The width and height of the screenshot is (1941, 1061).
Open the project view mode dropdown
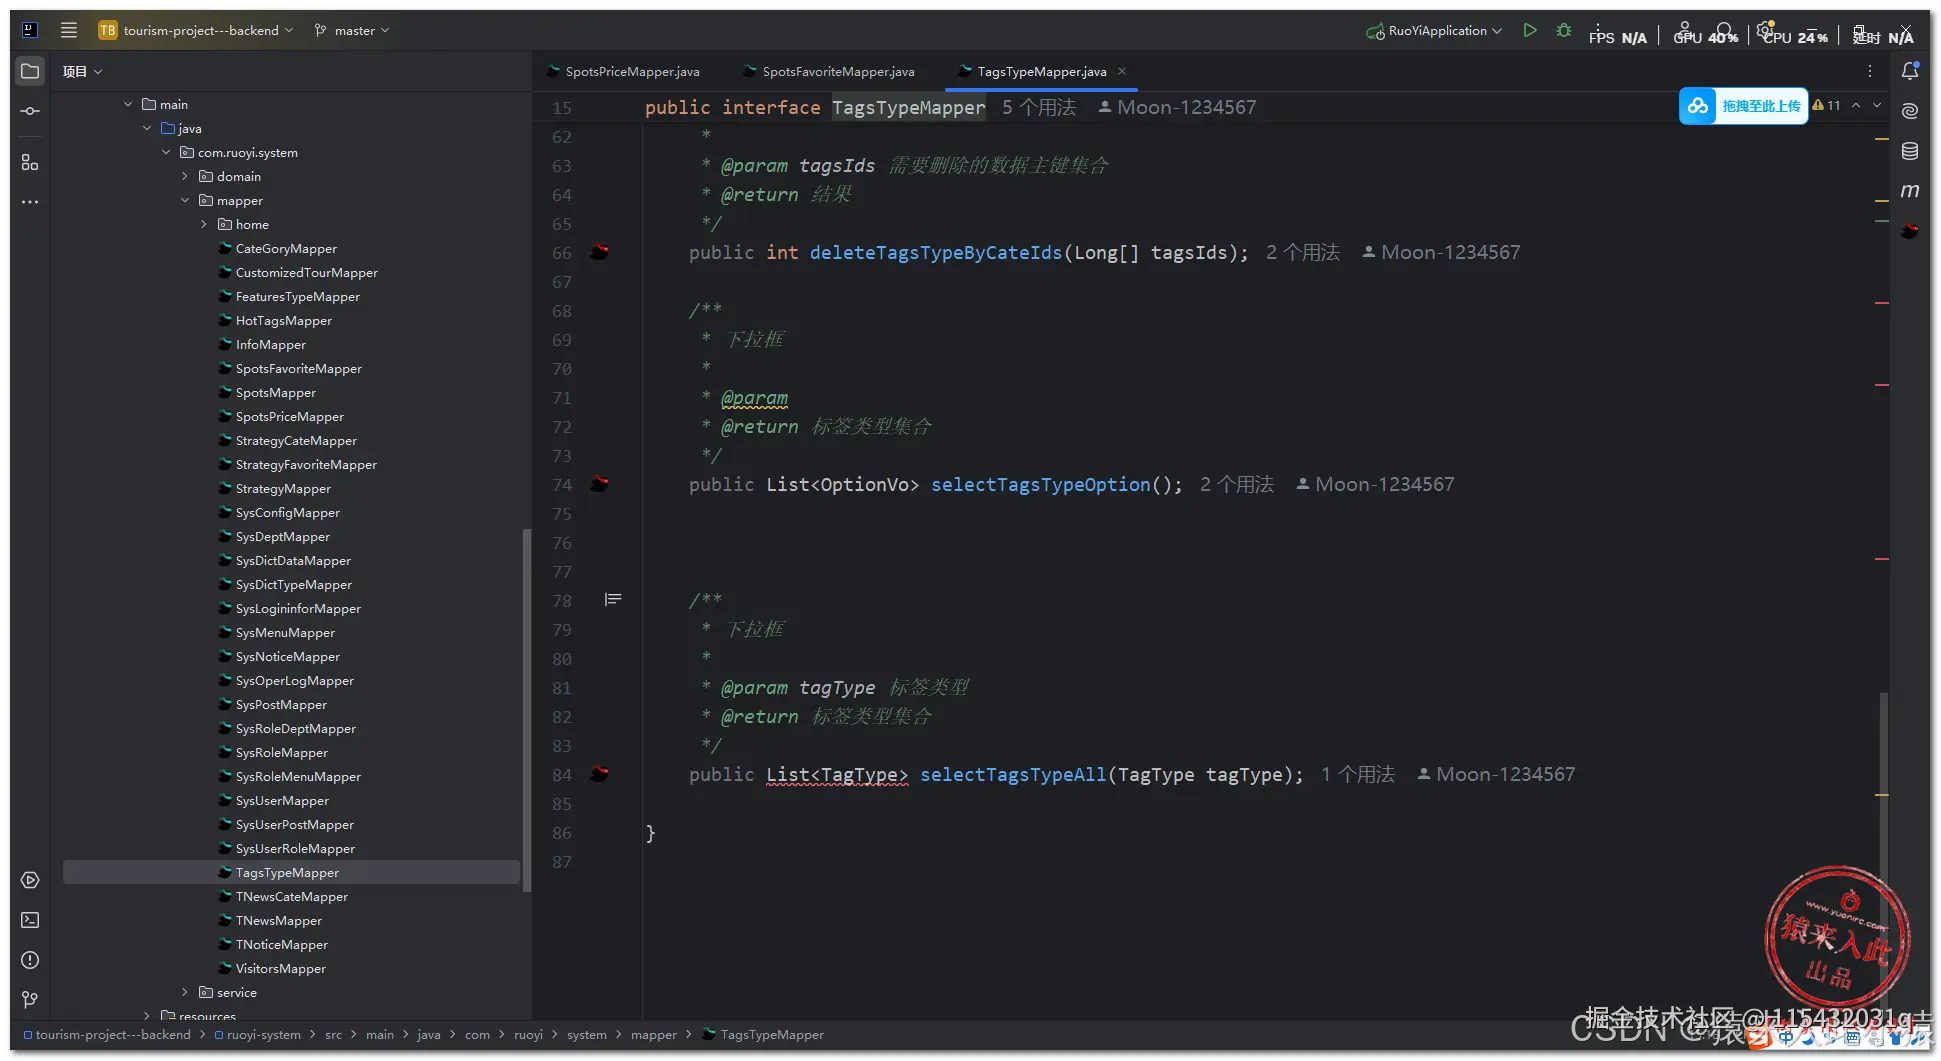82,71
